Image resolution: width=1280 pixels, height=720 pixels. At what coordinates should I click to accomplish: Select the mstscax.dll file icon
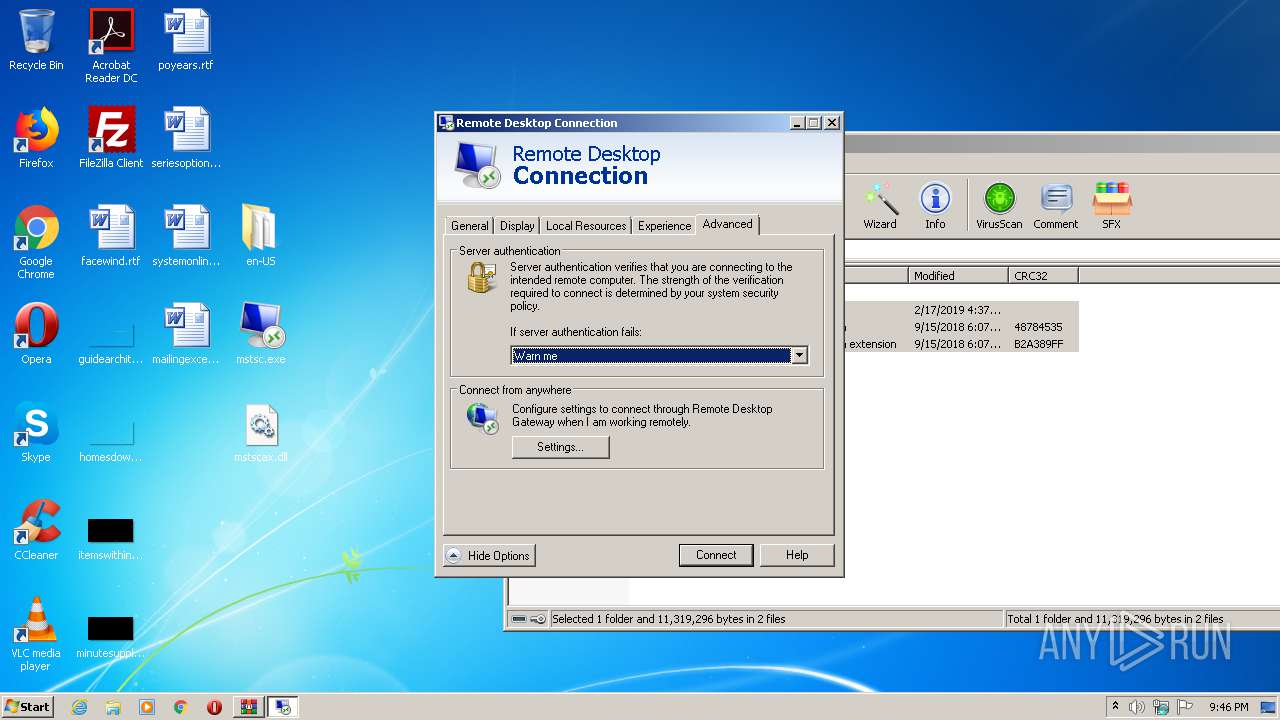[x=260, y=432]
